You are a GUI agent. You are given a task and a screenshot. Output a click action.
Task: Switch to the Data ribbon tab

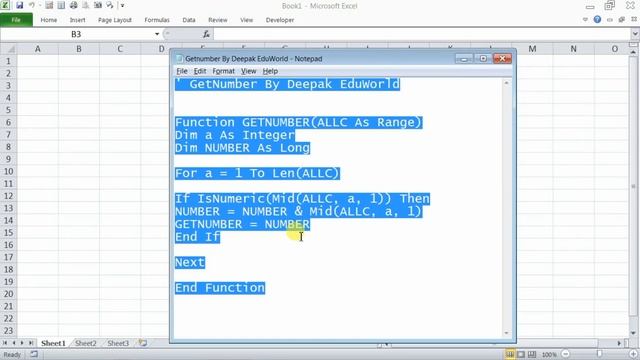[189, 20]
